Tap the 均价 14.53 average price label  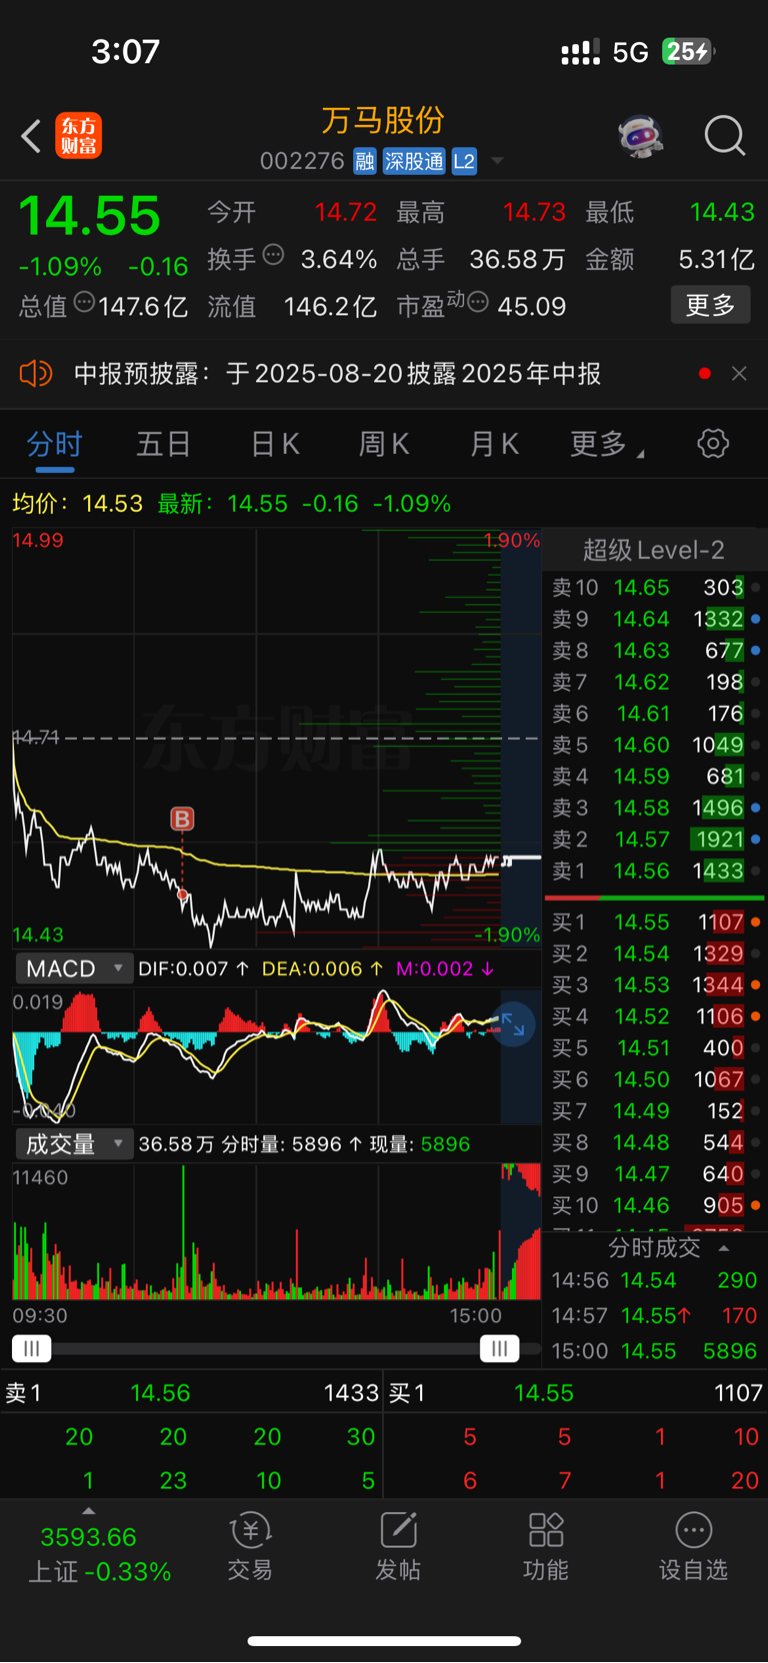click(77, 503)
